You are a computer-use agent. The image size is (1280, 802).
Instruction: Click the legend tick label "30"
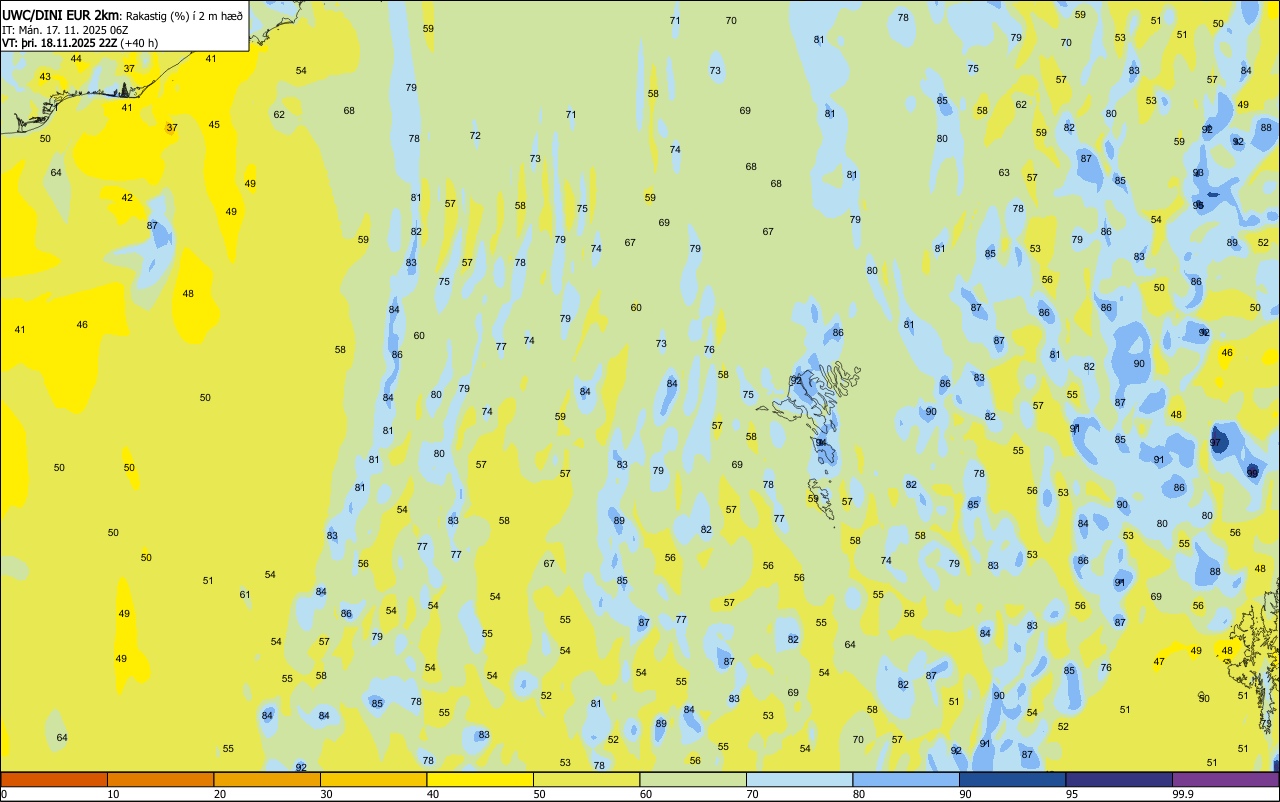(x=326, y=794)
